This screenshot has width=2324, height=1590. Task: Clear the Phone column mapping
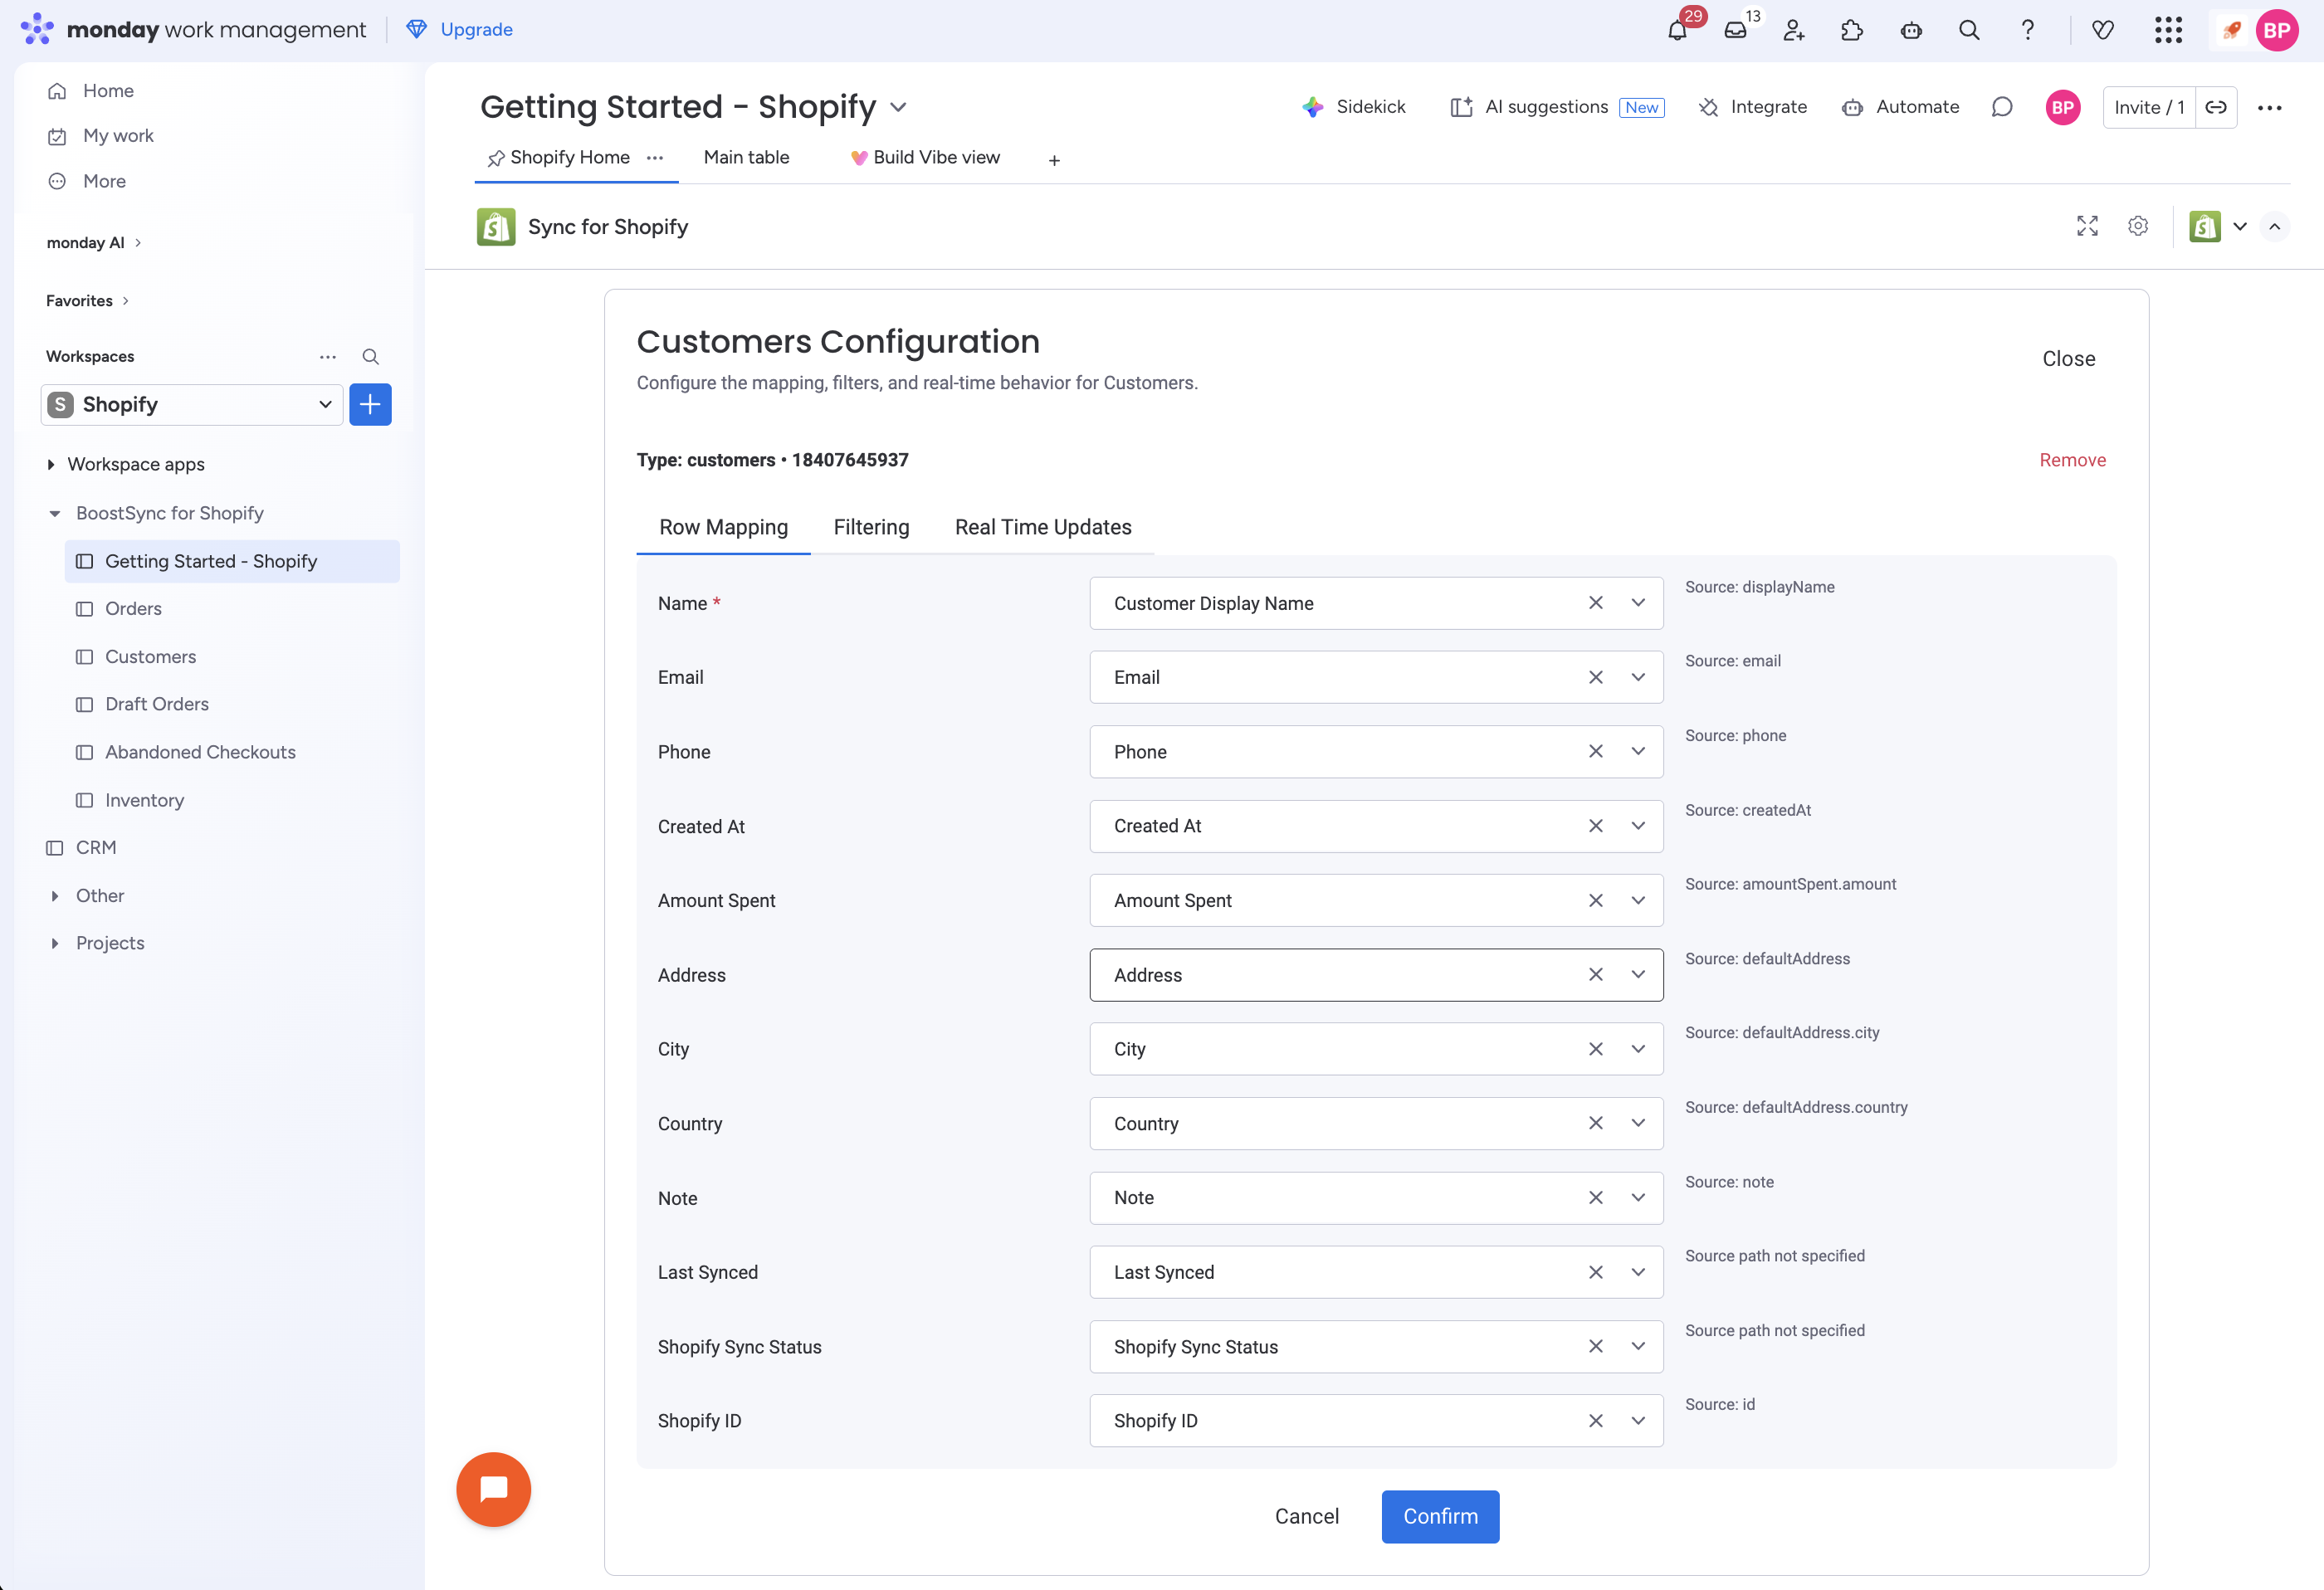pyautogui.click(x=1596, y=751)
